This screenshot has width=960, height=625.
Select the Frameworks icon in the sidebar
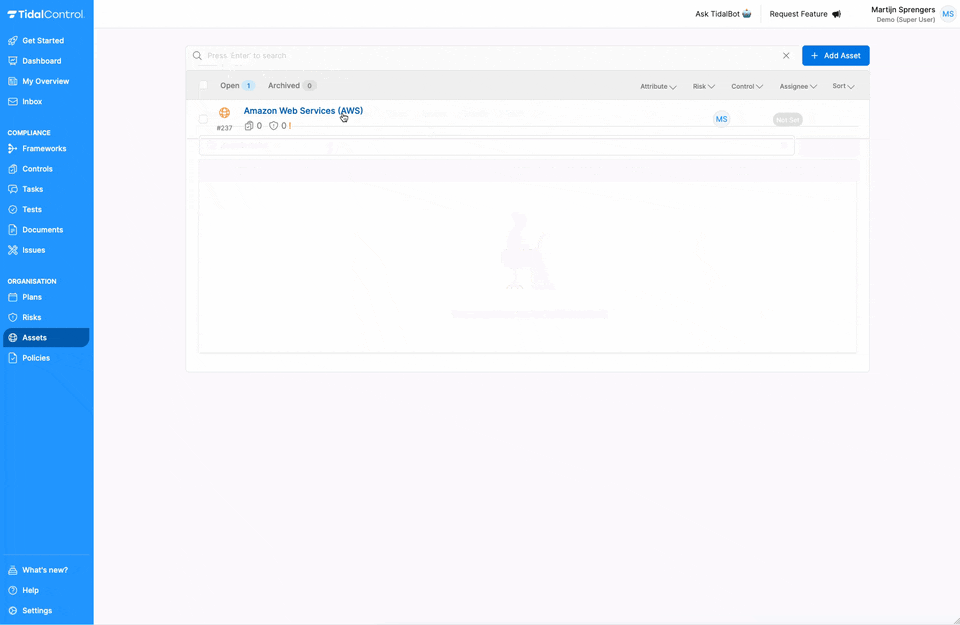[12, 147]
